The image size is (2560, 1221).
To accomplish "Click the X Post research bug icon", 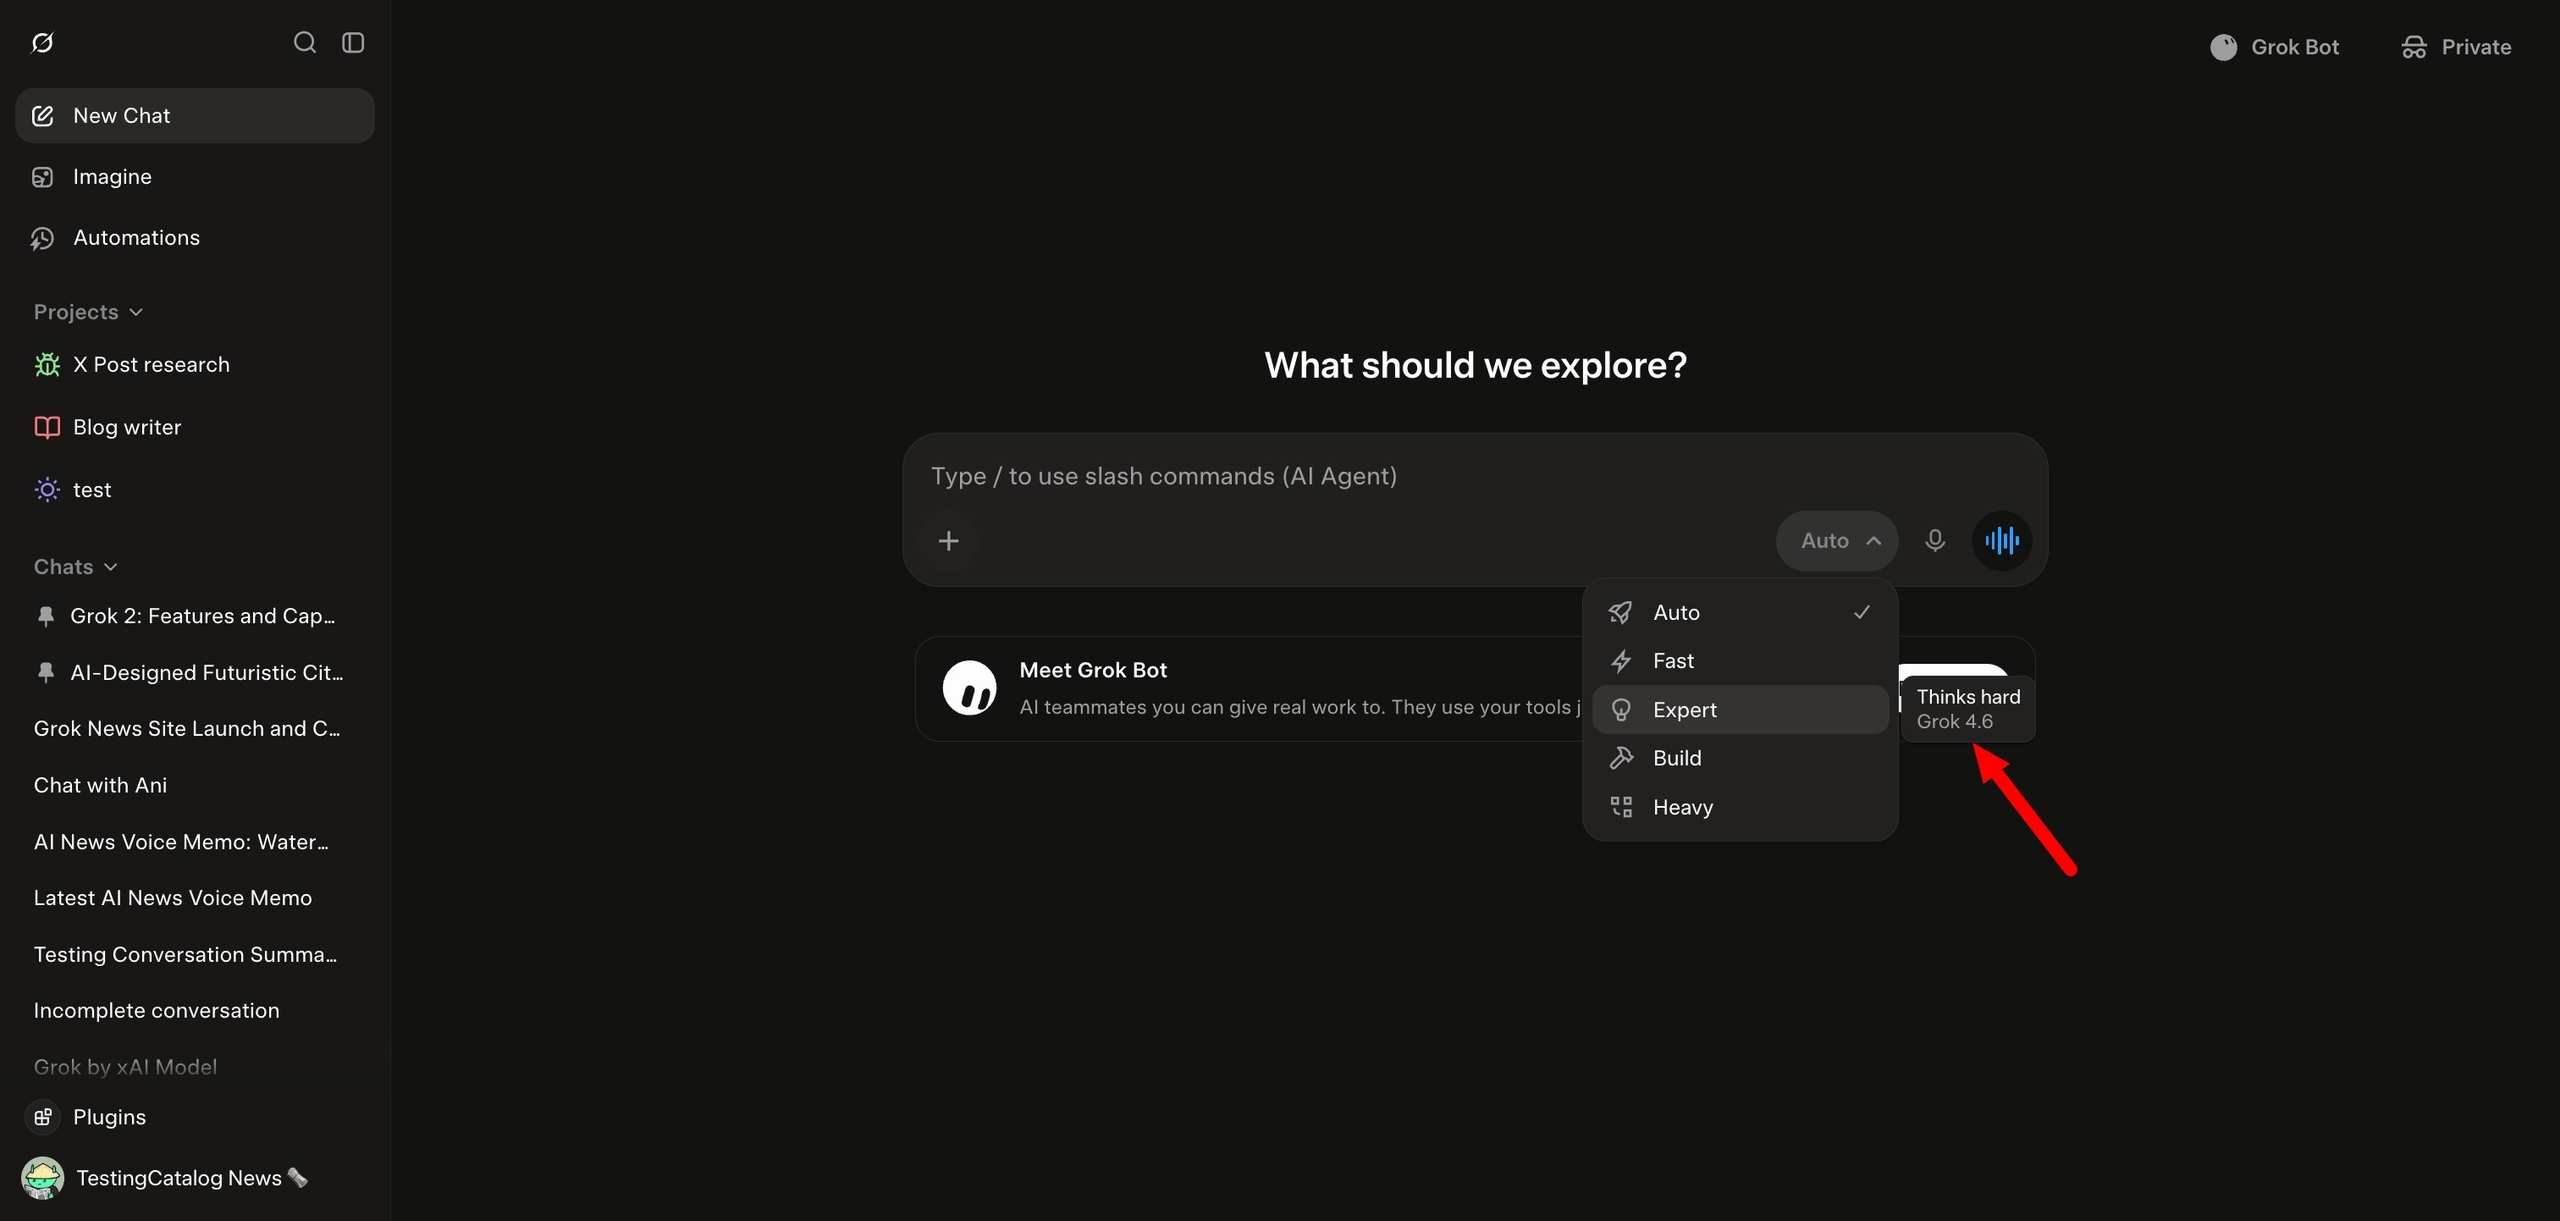I will tap(47, 365).
